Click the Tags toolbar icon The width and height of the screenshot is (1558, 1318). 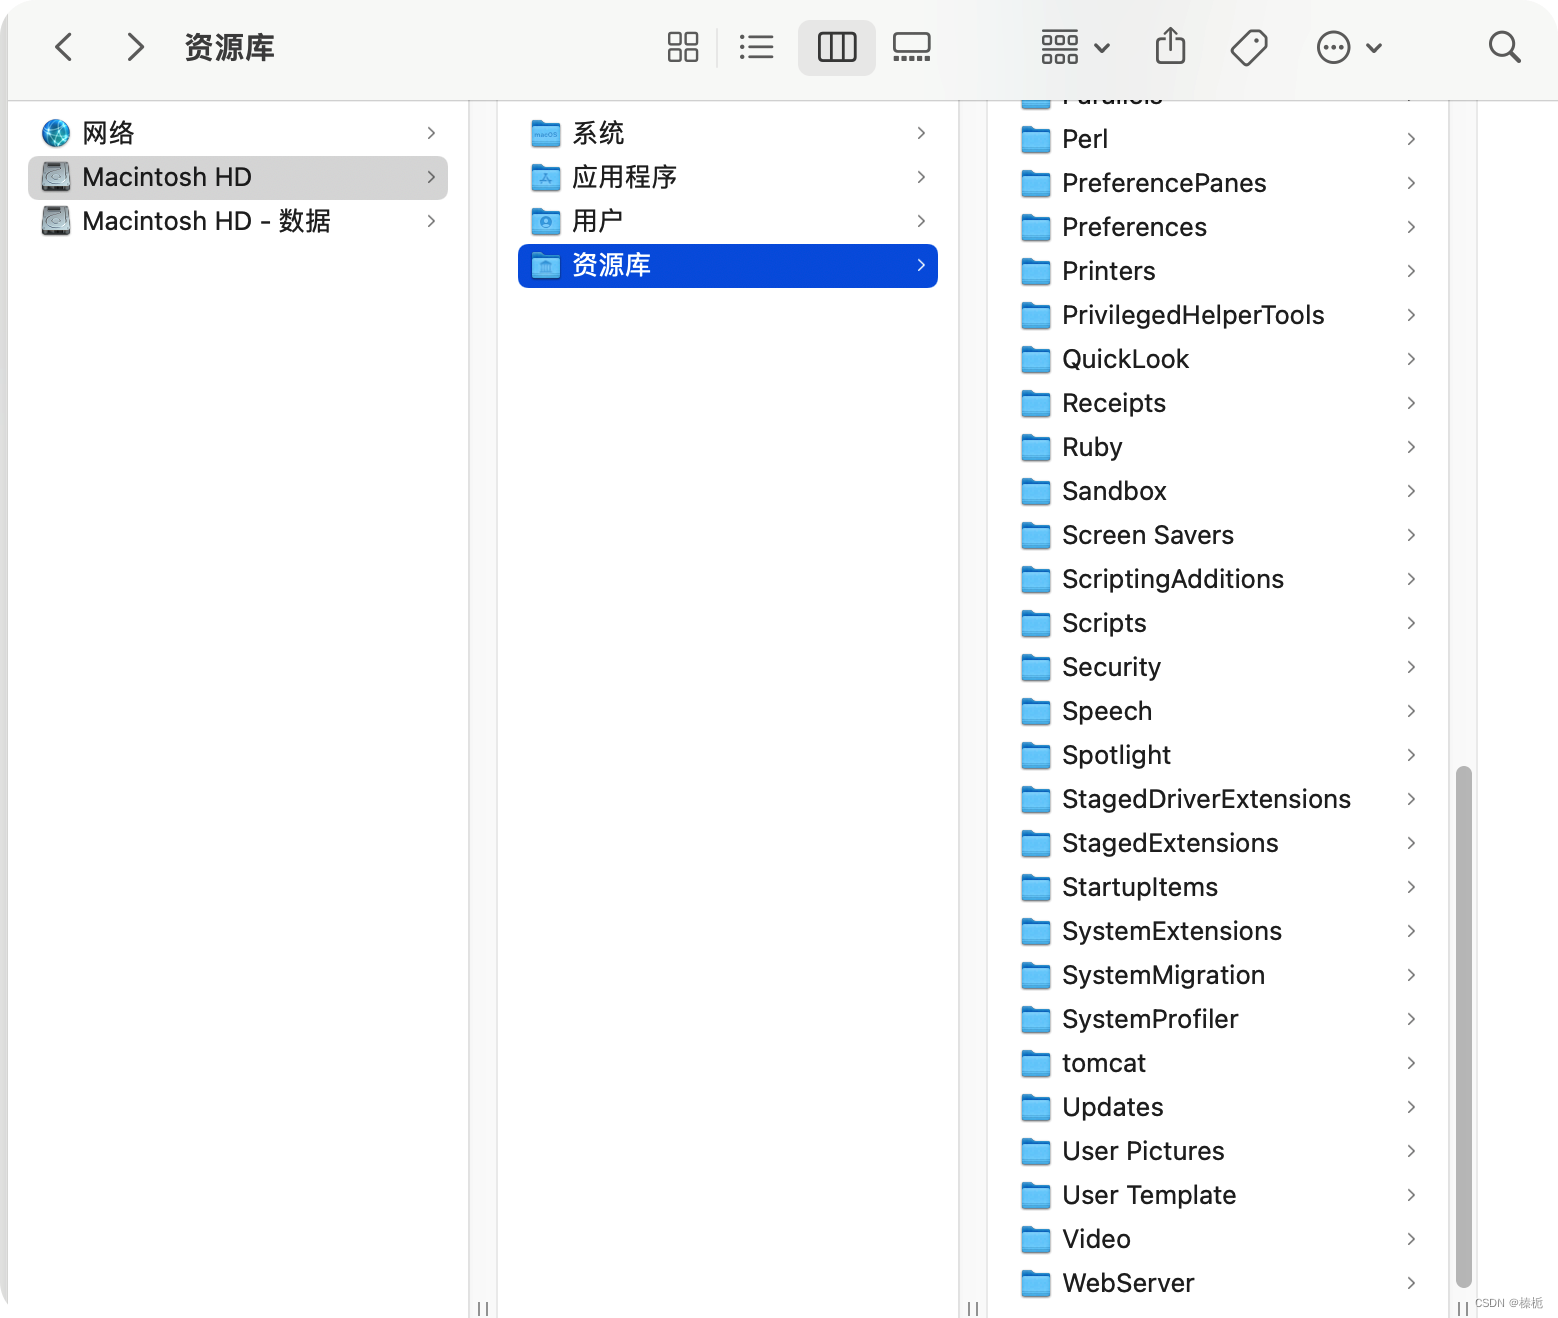[x=1249, y=47]
